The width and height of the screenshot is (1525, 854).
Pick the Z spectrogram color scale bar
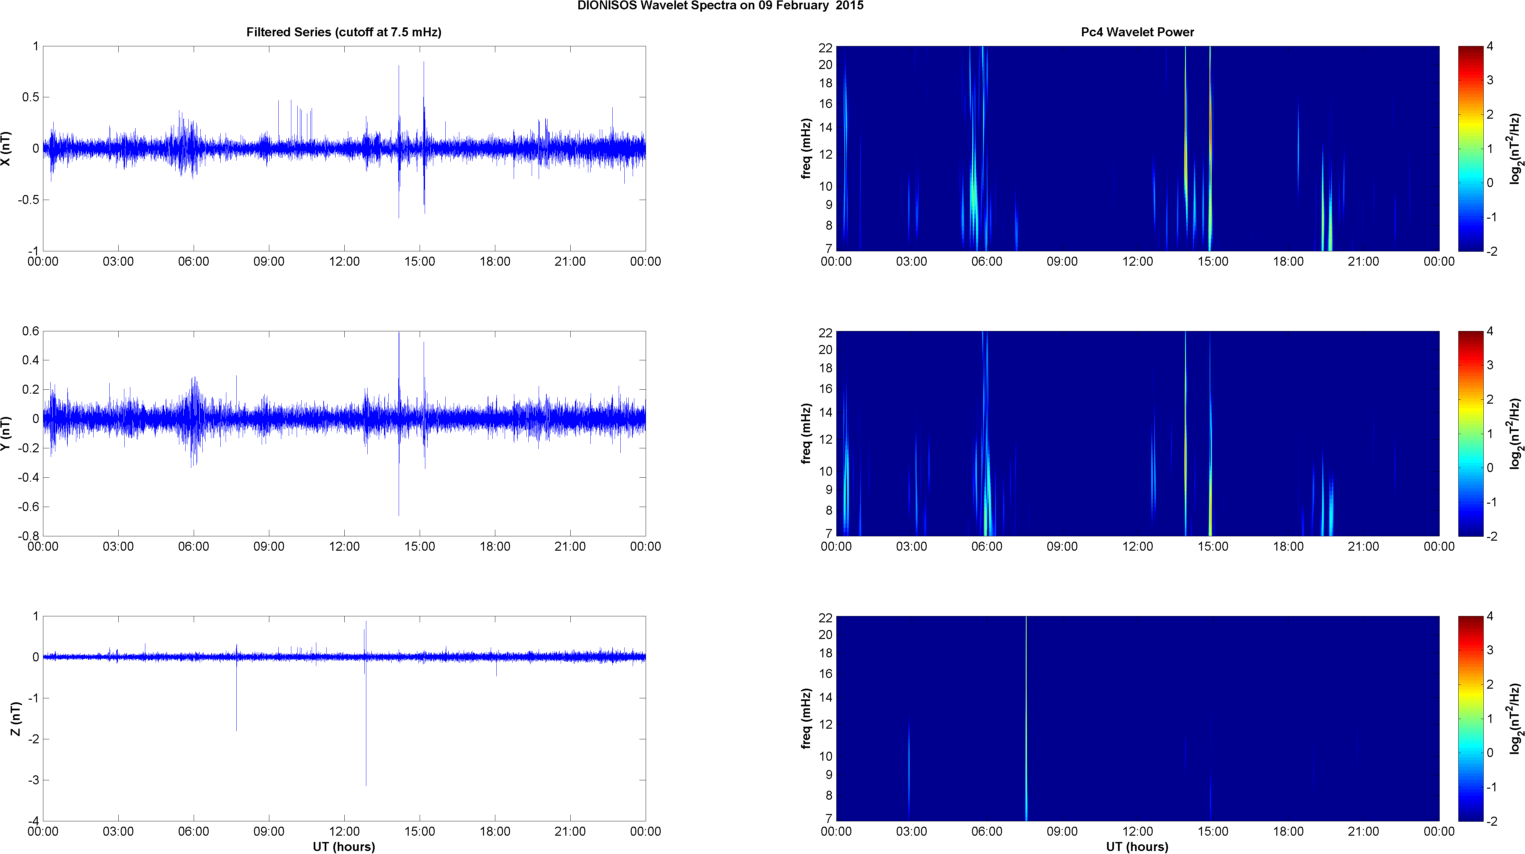[1470, 718]
